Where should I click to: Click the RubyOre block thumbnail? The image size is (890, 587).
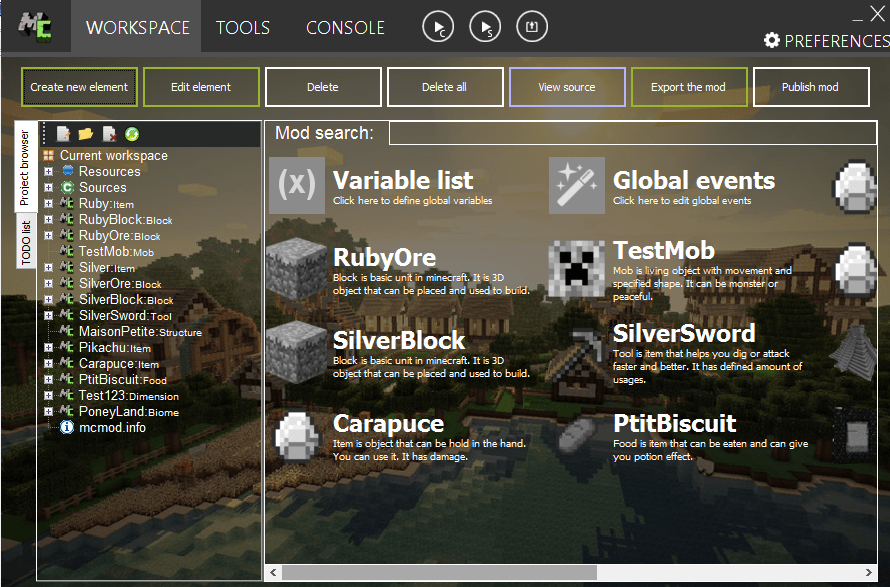(x=297, y=269)
